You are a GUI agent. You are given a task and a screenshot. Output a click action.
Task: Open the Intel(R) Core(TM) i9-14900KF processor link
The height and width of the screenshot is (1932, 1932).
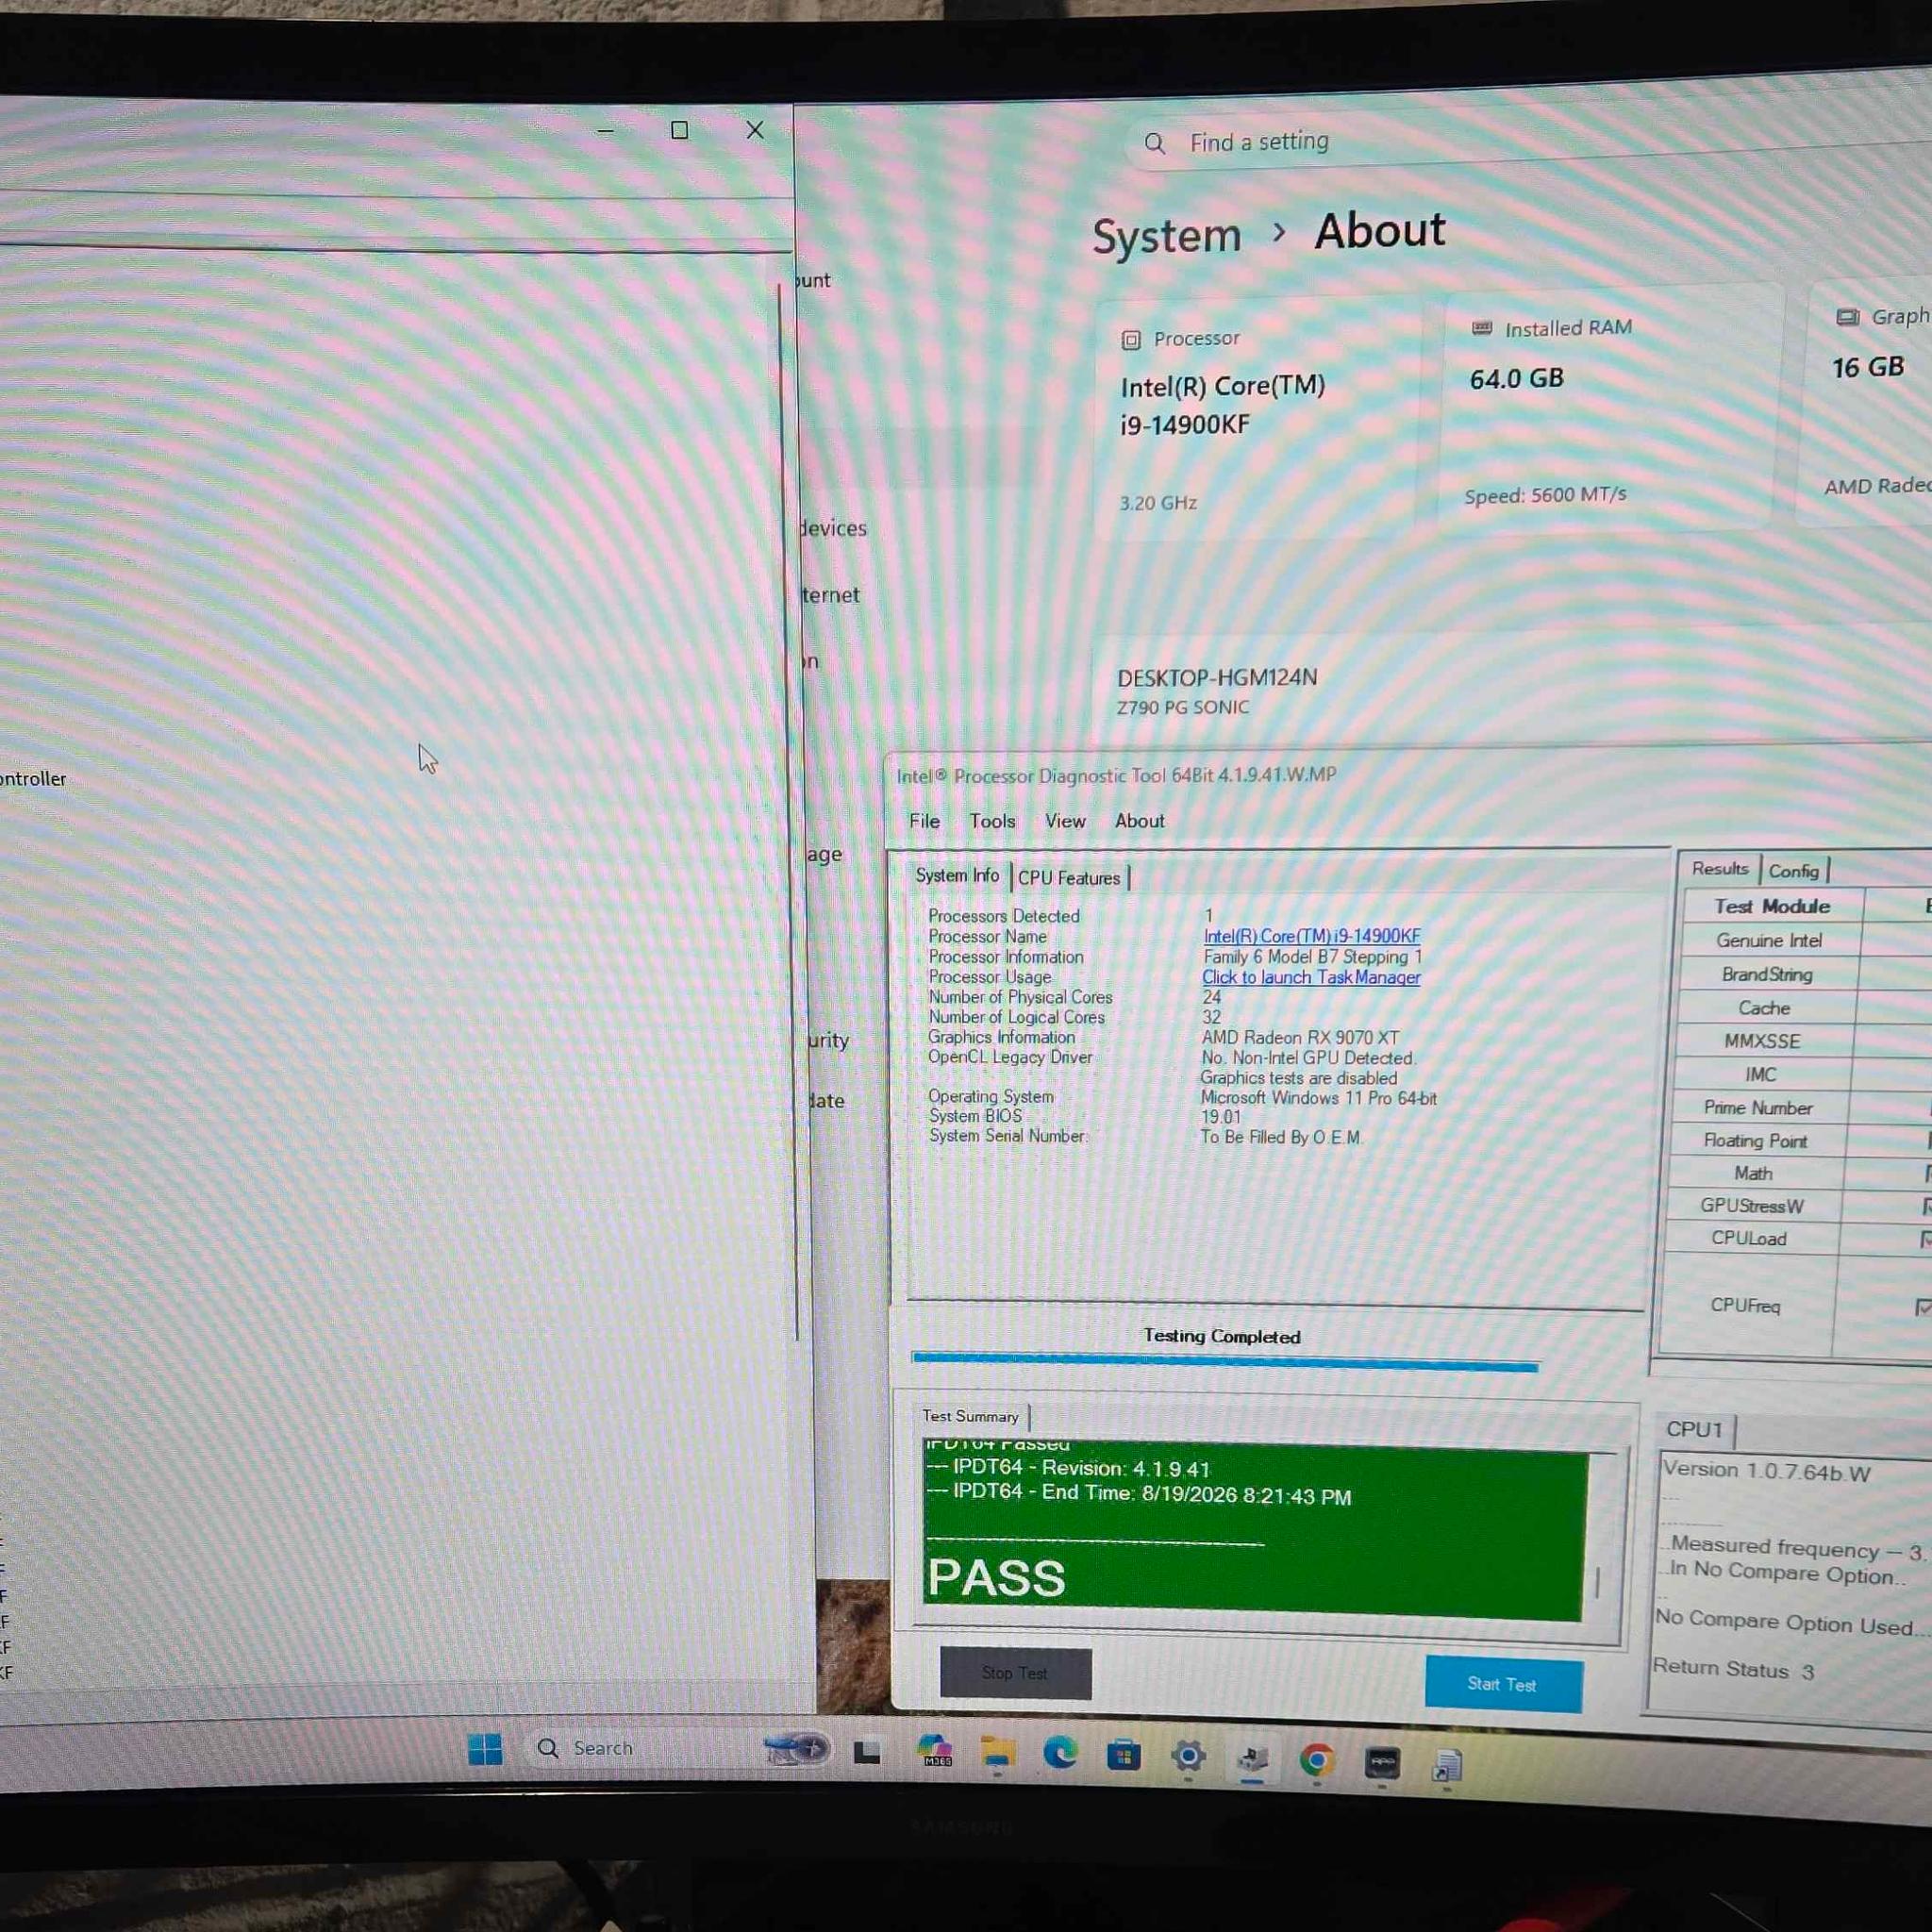pos(1311,936)
